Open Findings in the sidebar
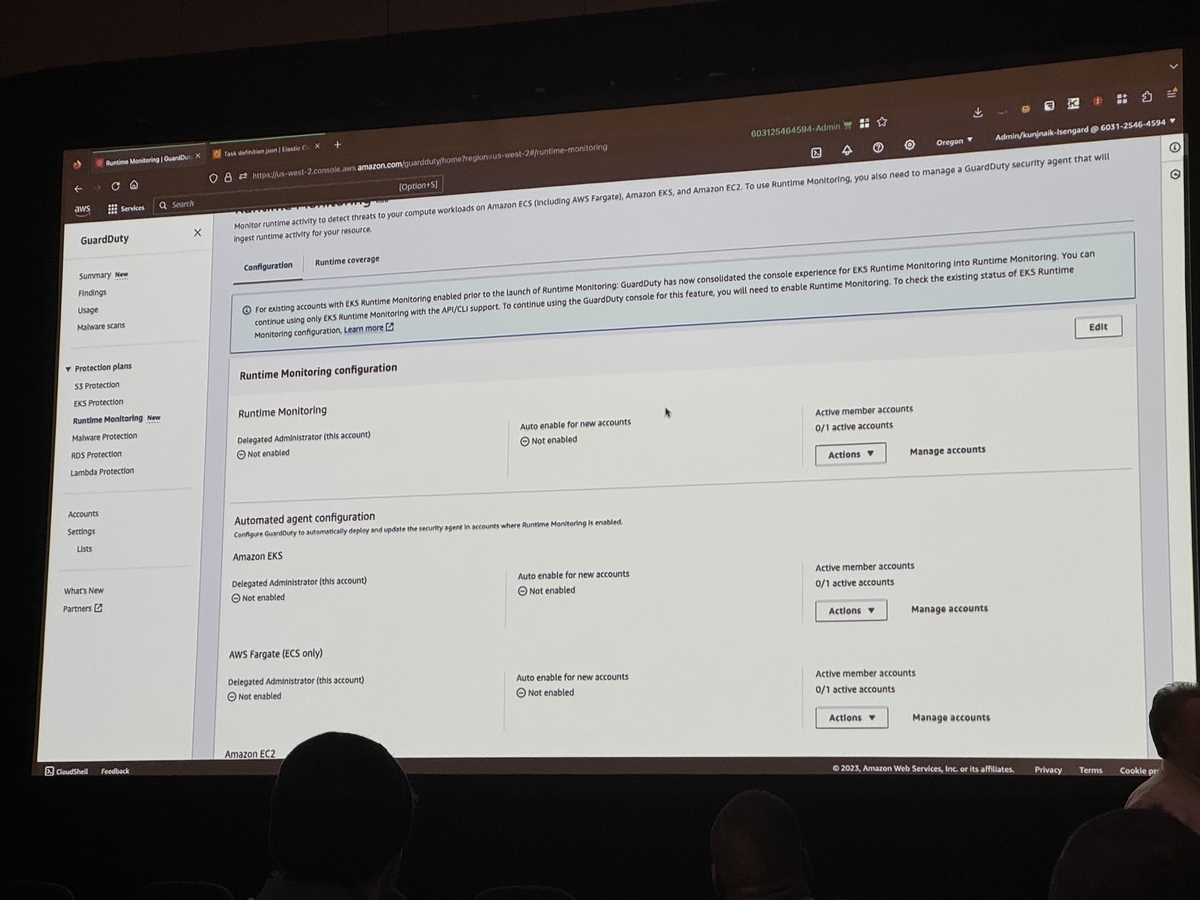The width and height of the screenshot is (1200, 900). 92,293
